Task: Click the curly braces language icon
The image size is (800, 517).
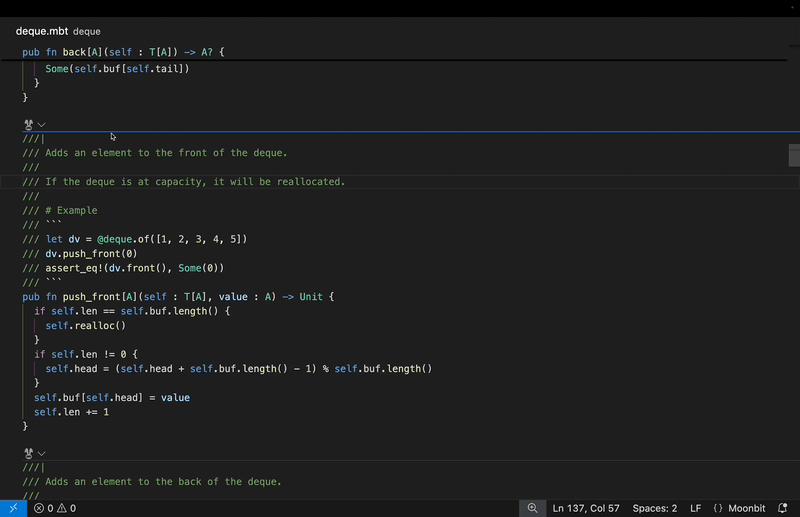Action: pos(718,508)
